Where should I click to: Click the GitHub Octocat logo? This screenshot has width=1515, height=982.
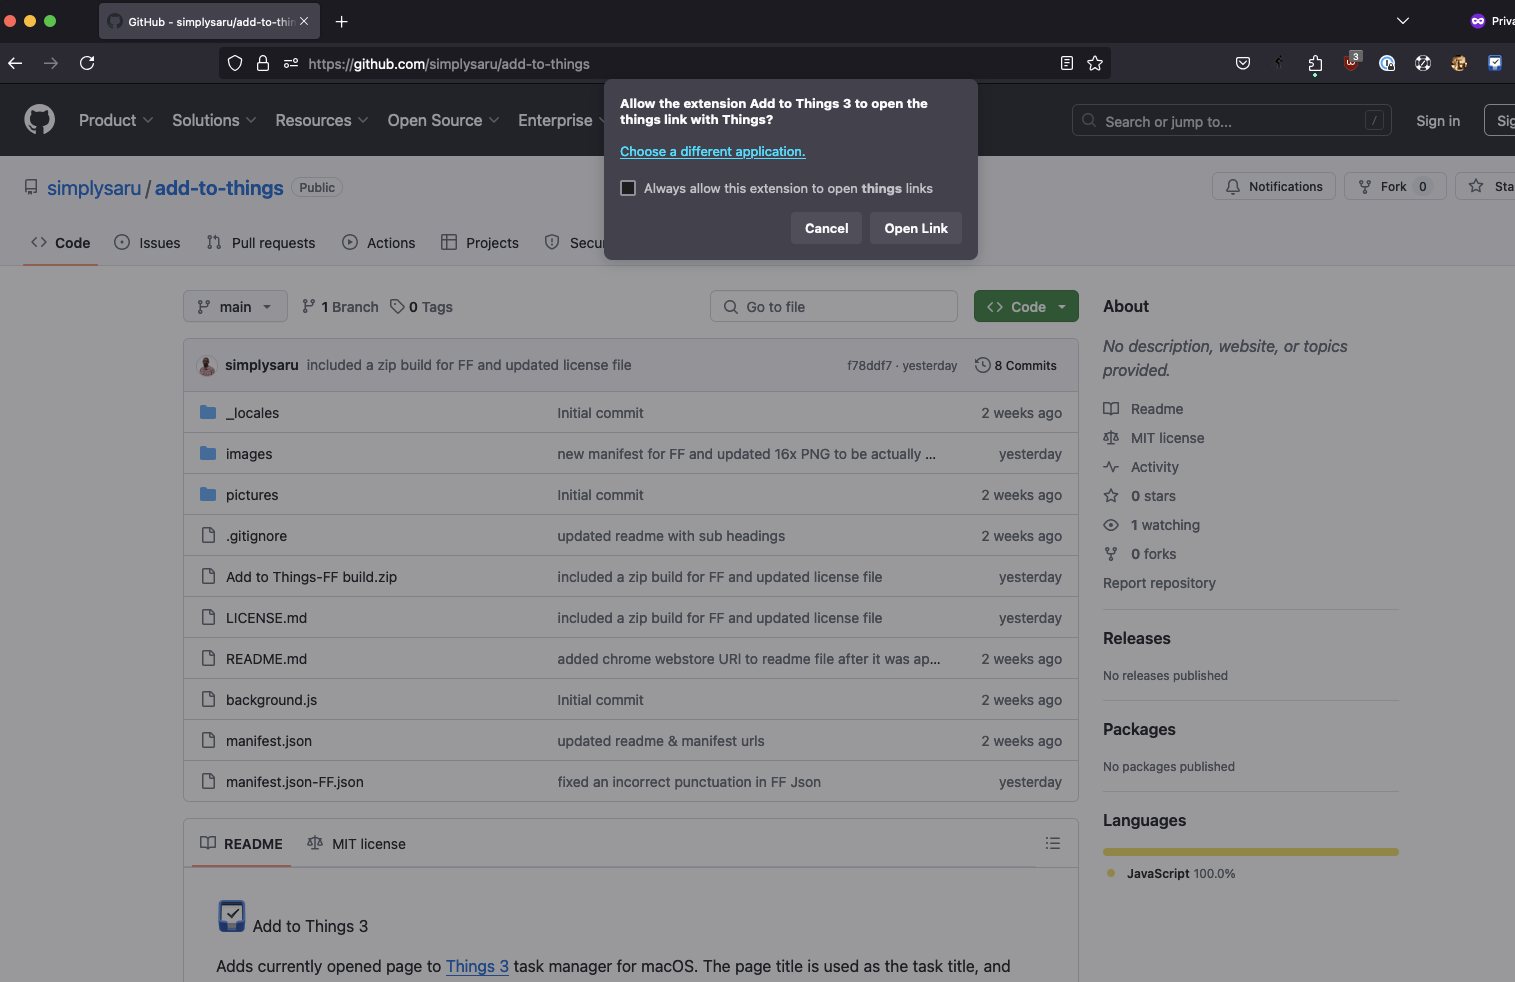tap(40, 120)
